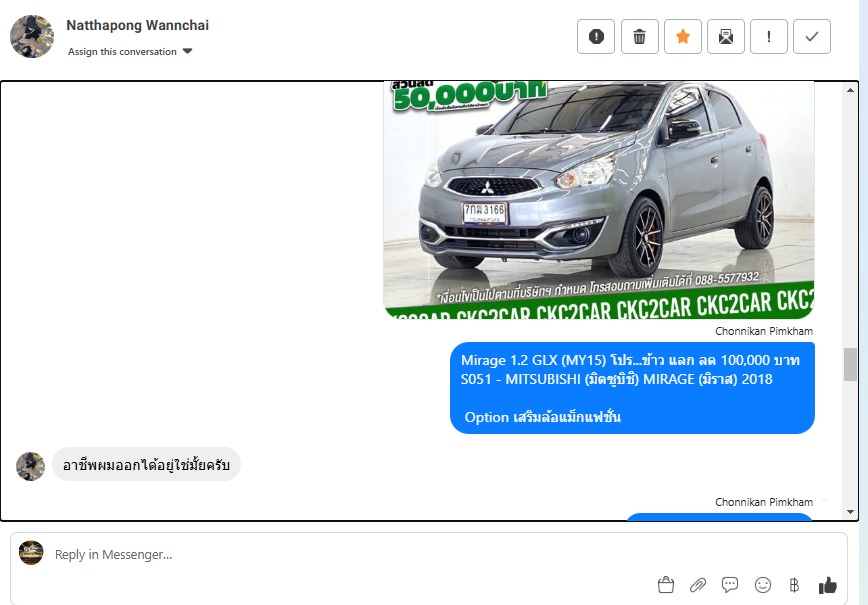The height and width of the screenshot is (605, 868).
Task: Click the Chonnikan Pimkham label below the gray message
Action: coord(764,502)
